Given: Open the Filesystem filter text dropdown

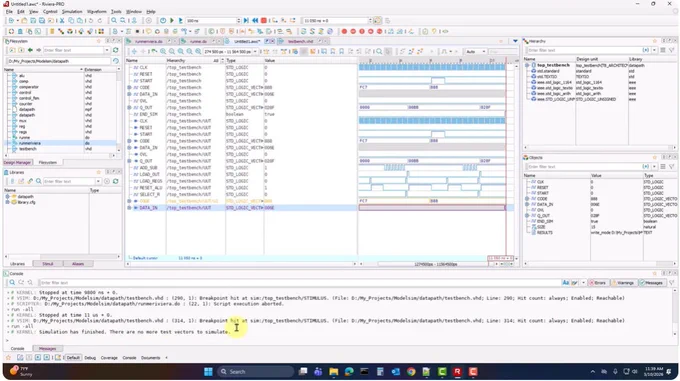Looking at the screenshot, I should pyautogui.click(x=107, y=50).
